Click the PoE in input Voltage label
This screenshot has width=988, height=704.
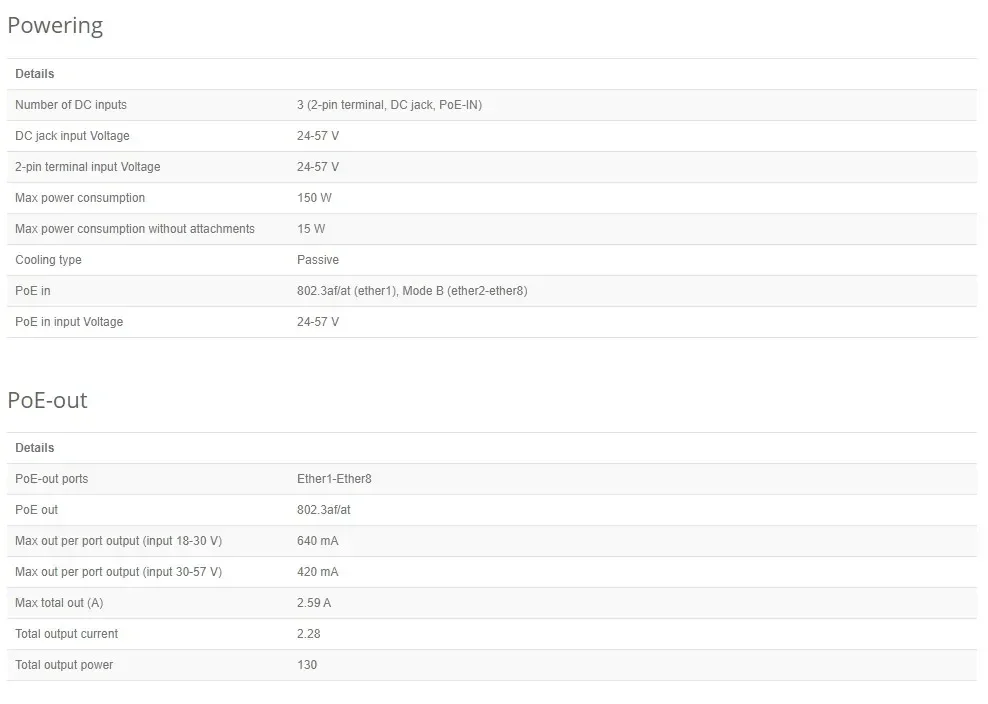click(69, 321)
